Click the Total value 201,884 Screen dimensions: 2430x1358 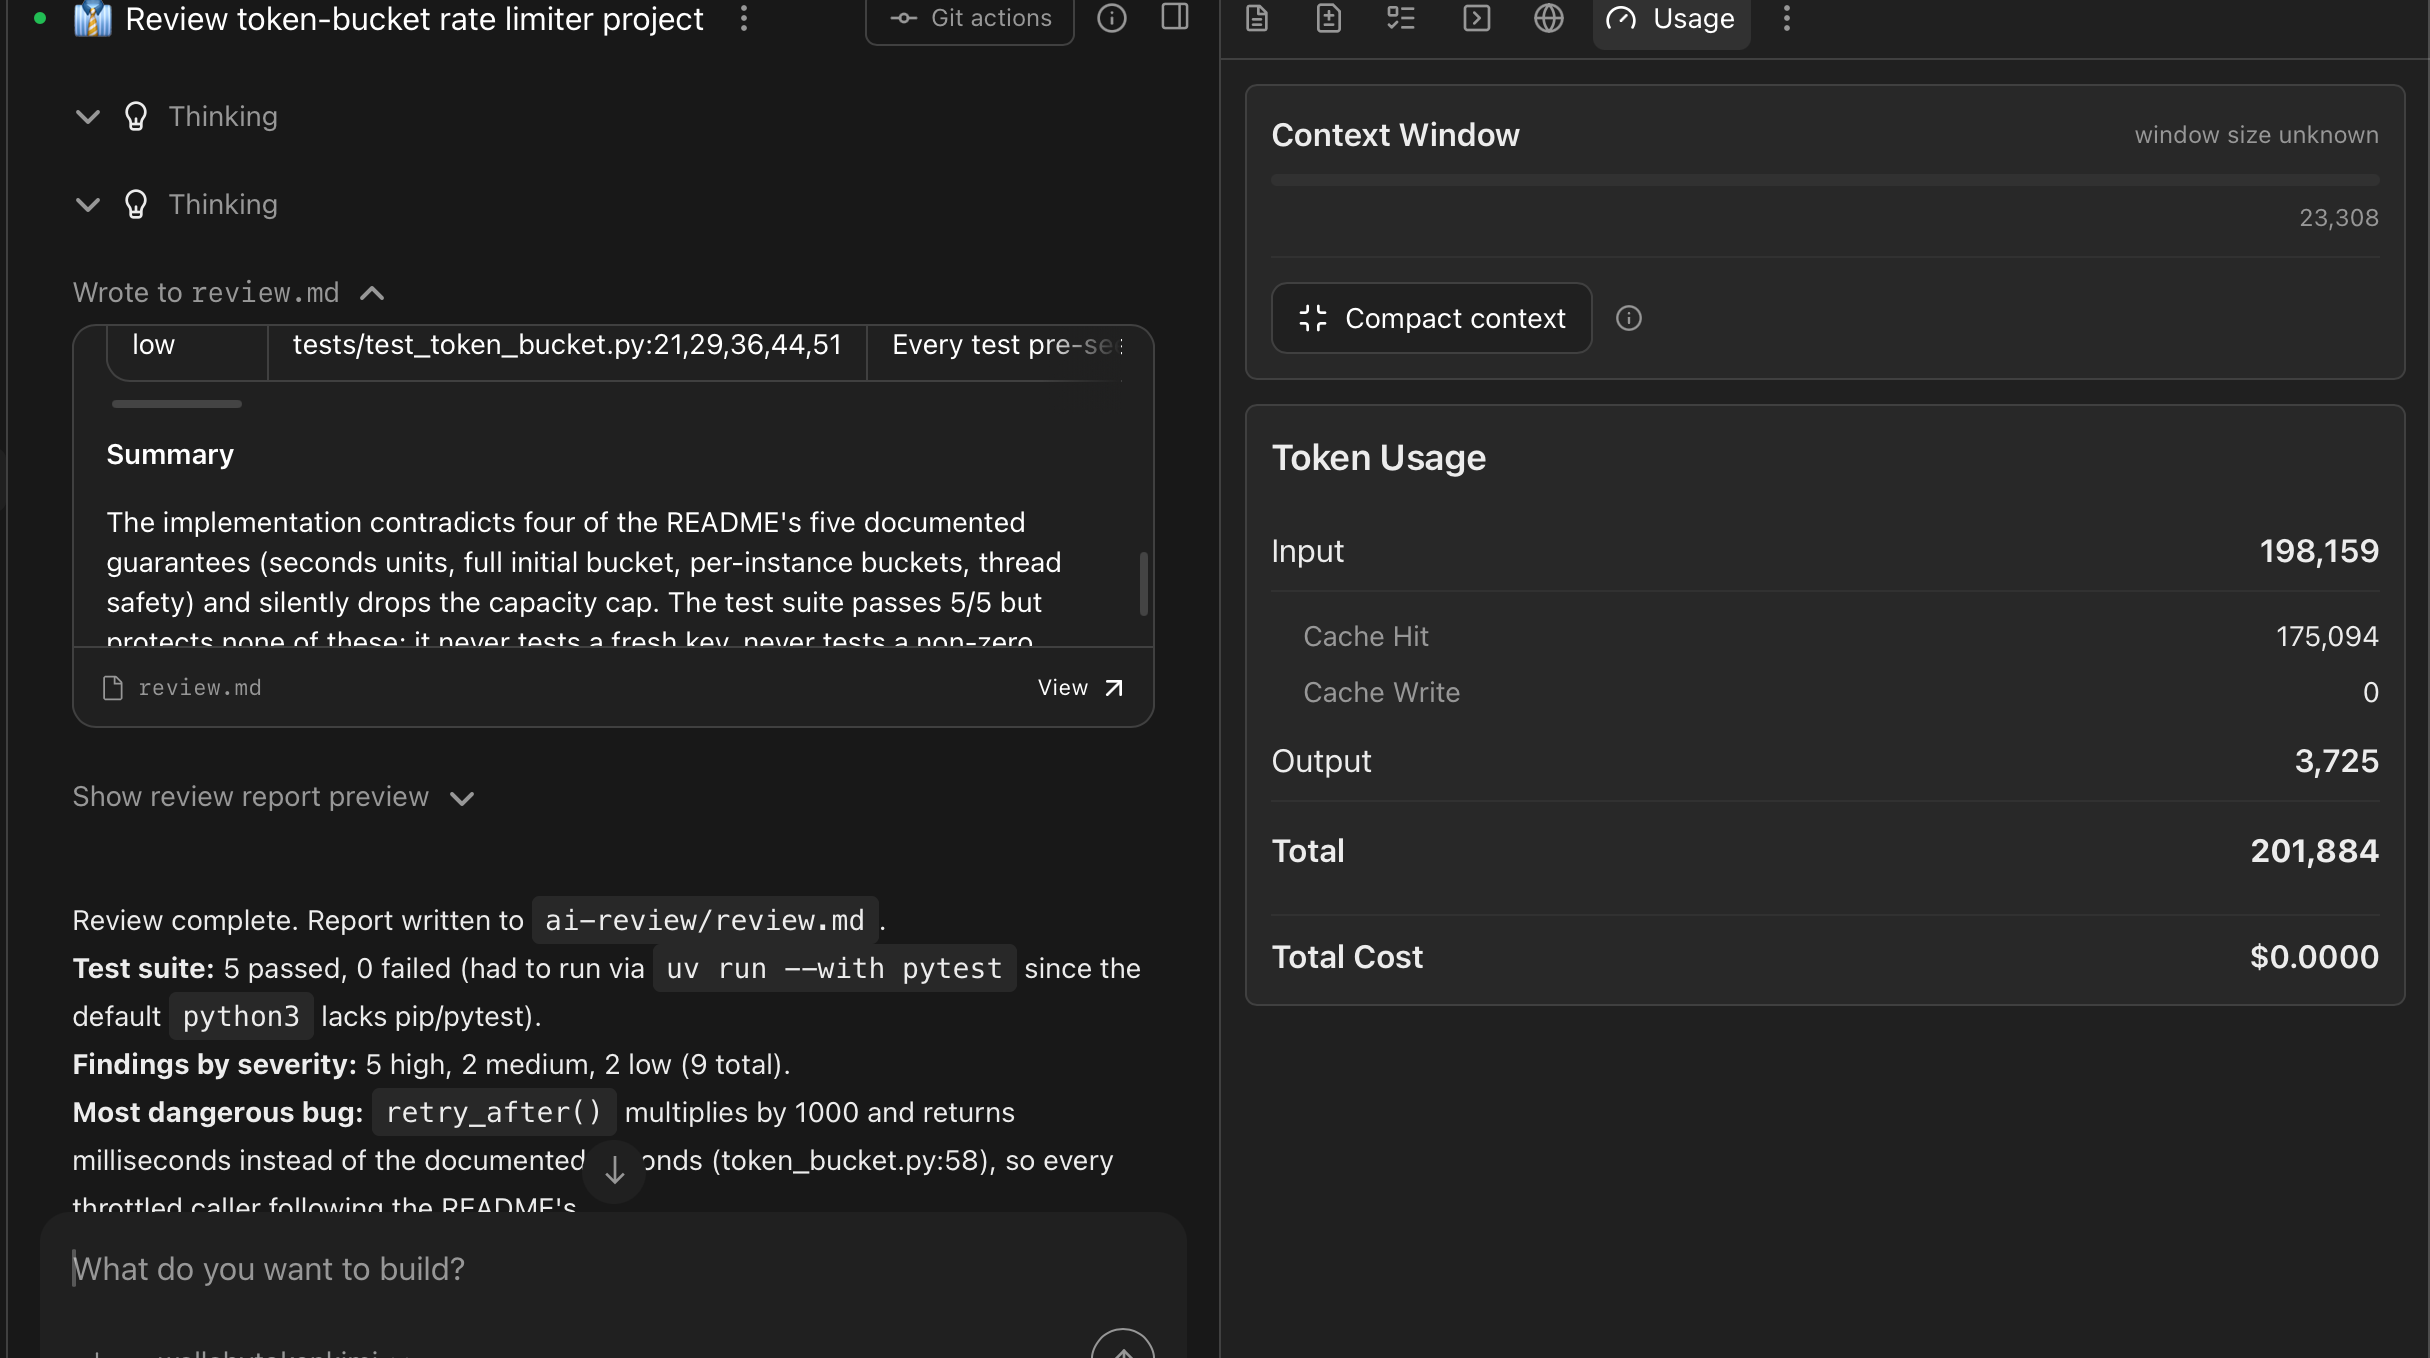tap(2314, 851)
